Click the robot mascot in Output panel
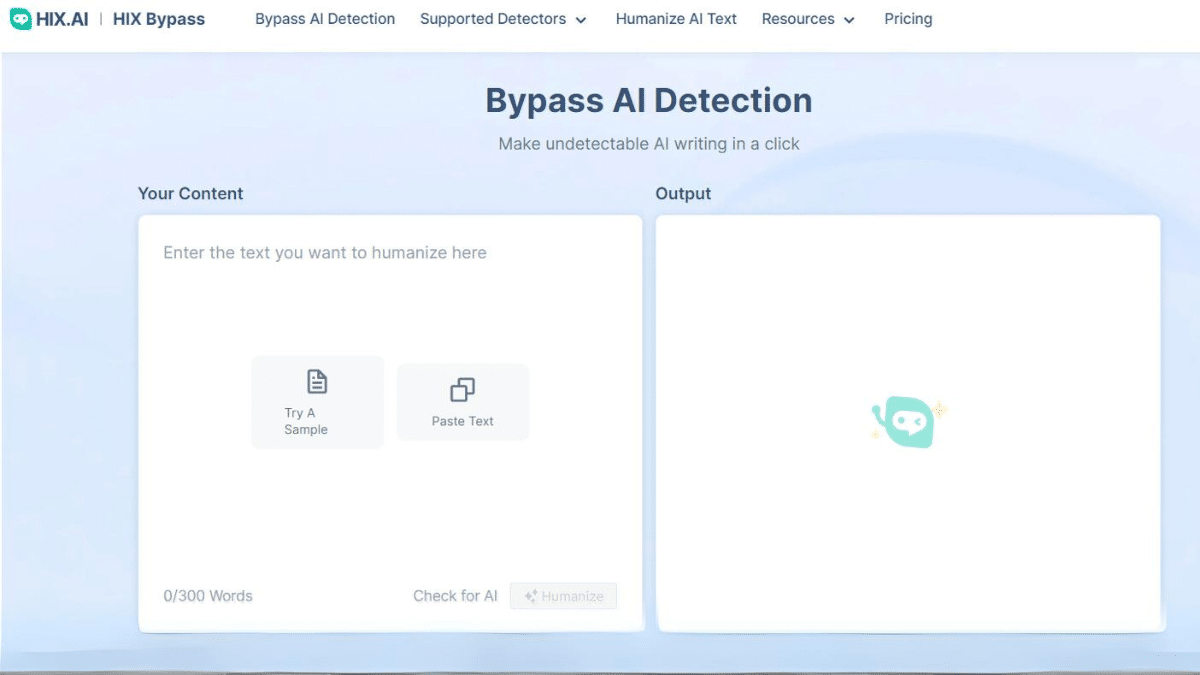1200x675 pixels. pos(907,421)
